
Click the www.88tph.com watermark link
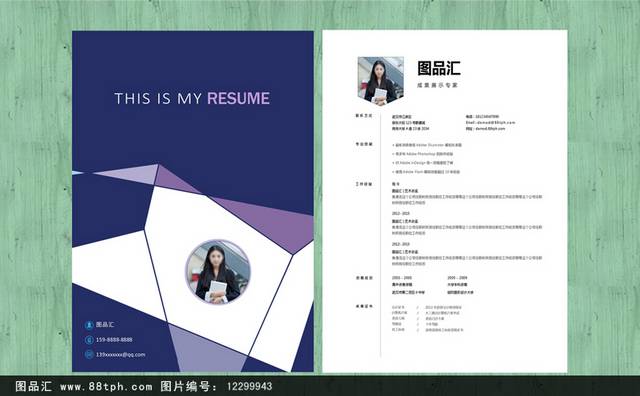pyautogui.click(x=106, y=387)
